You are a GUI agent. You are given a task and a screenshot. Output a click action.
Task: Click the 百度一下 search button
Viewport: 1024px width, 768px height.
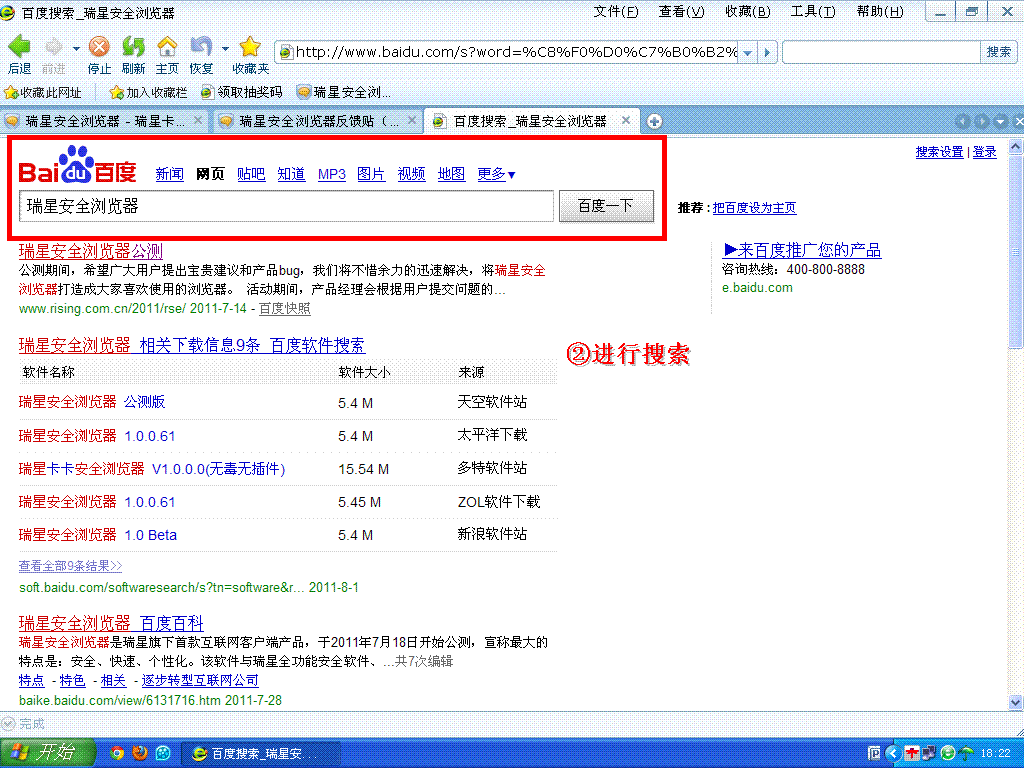[x=606, y=206]
